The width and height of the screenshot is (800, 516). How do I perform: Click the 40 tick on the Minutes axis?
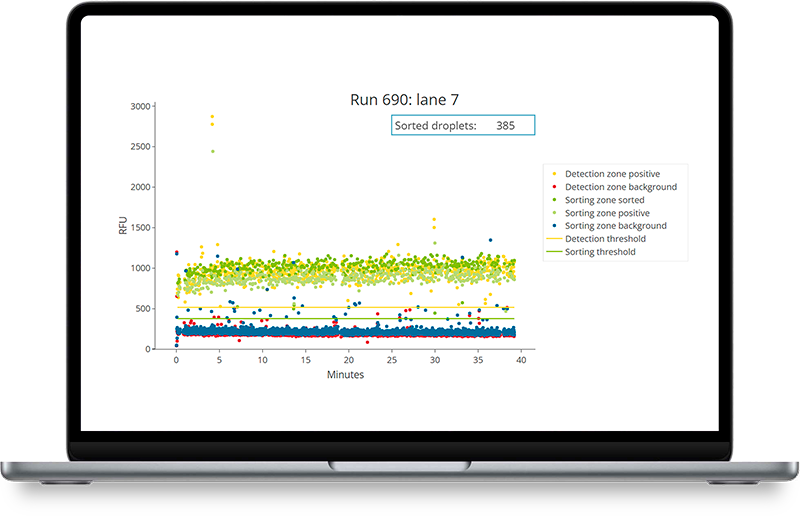coord(521,361)
